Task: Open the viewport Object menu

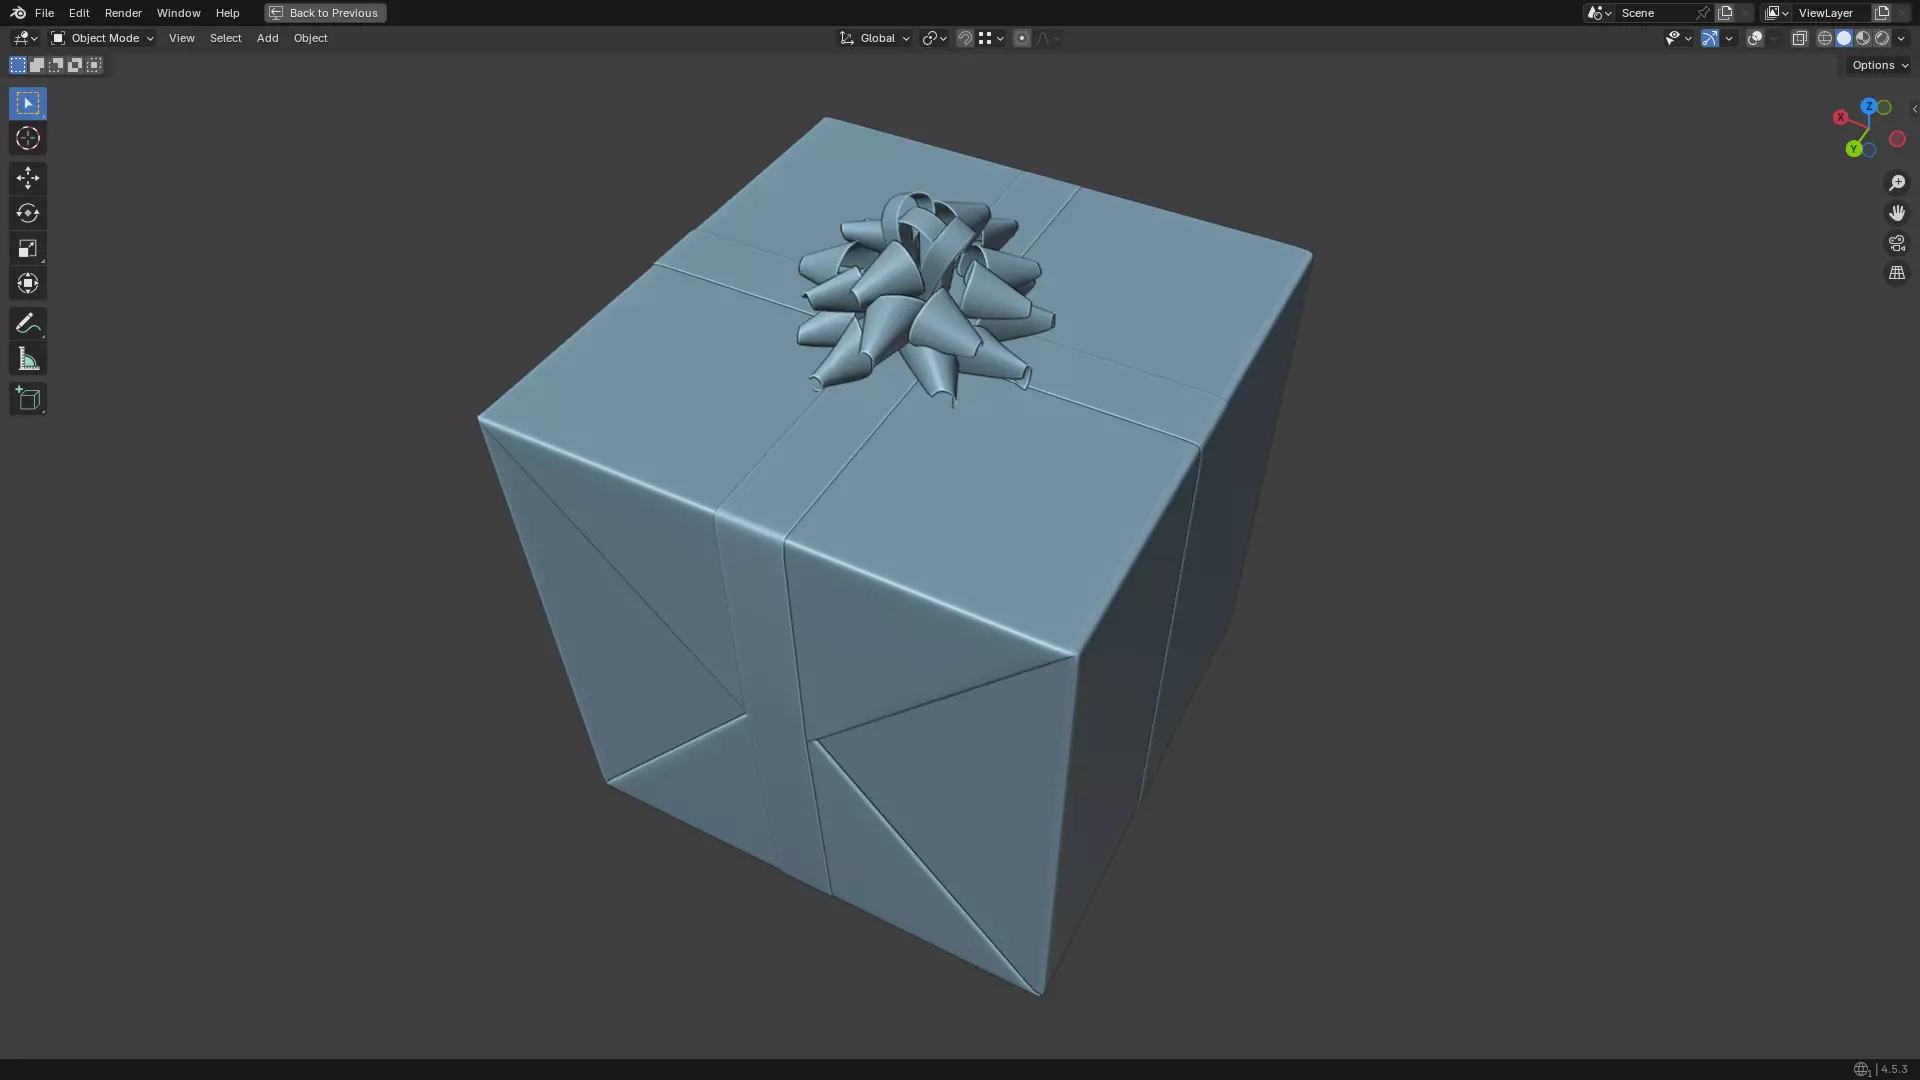Action: [310, 38]
